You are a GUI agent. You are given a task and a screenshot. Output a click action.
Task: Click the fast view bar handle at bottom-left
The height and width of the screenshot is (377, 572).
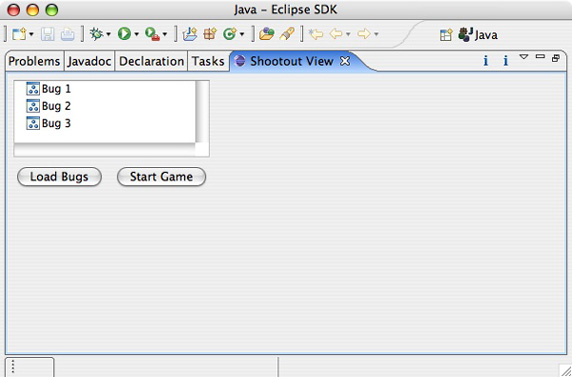point(13,366)
